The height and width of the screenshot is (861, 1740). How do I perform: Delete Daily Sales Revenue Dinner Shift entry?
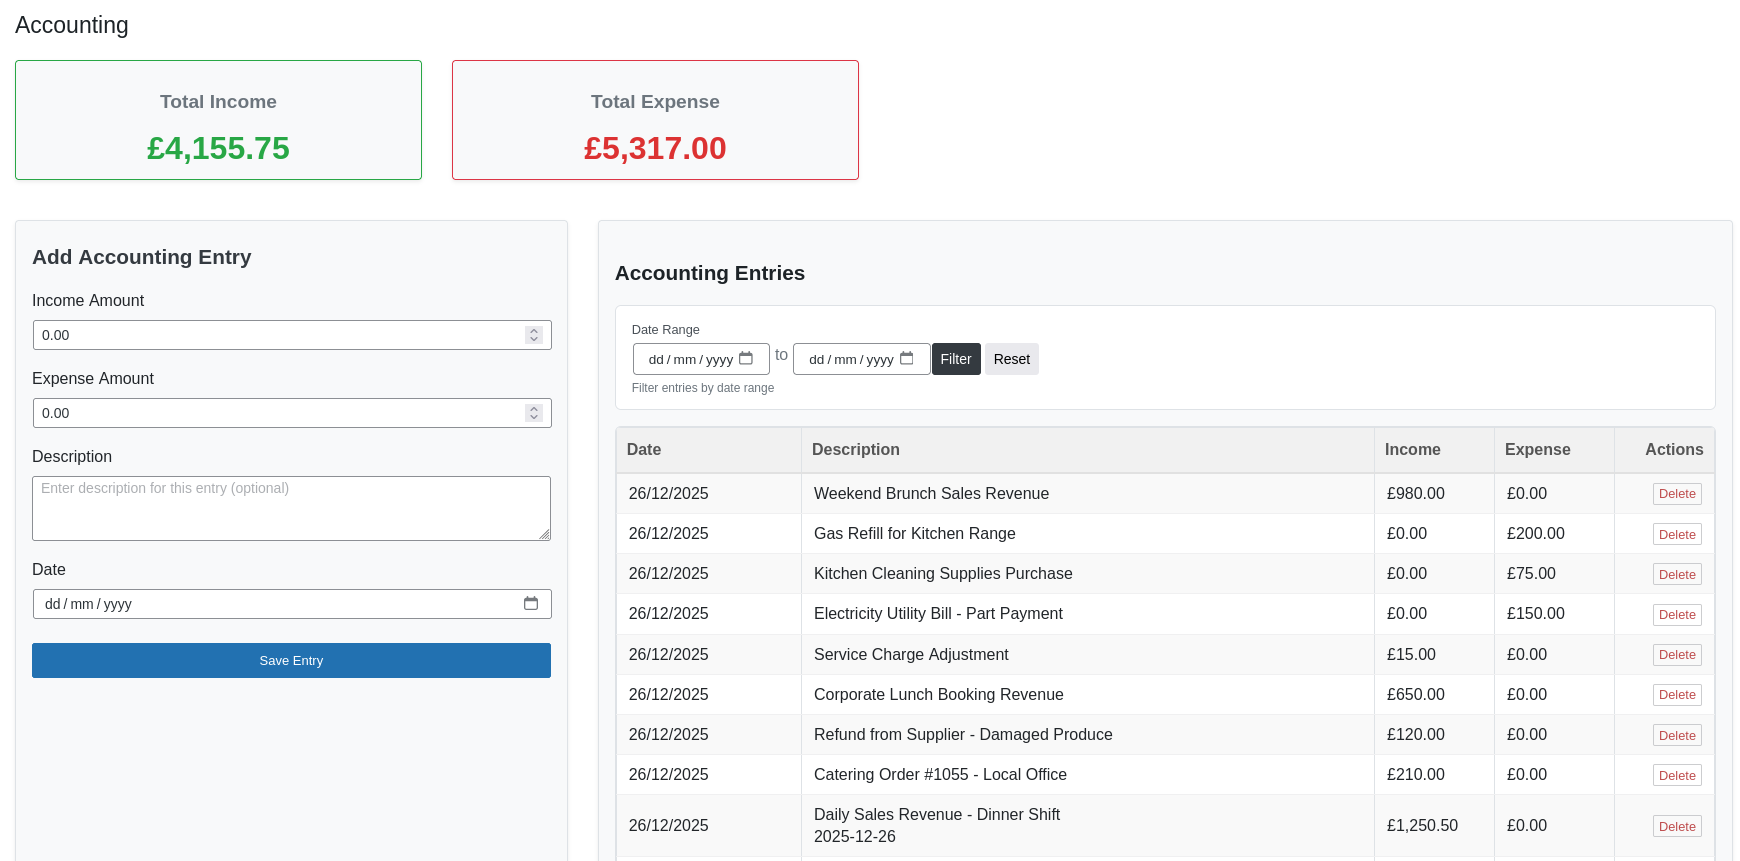(x=1676, y=826)
